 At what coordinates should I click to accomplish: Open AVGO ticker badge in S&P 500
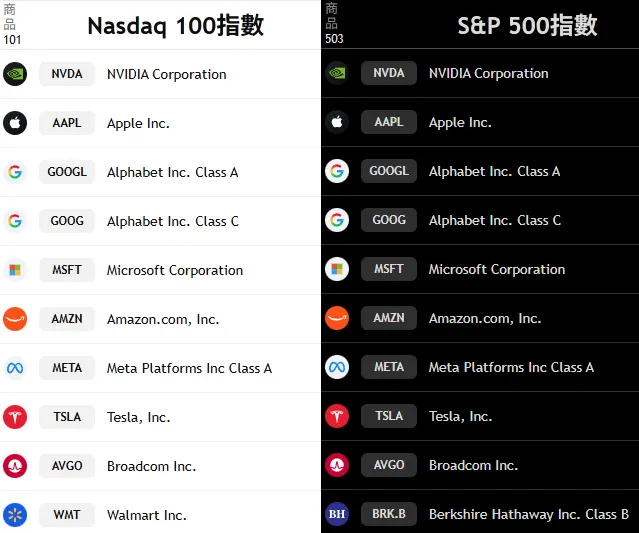point(389,465)
